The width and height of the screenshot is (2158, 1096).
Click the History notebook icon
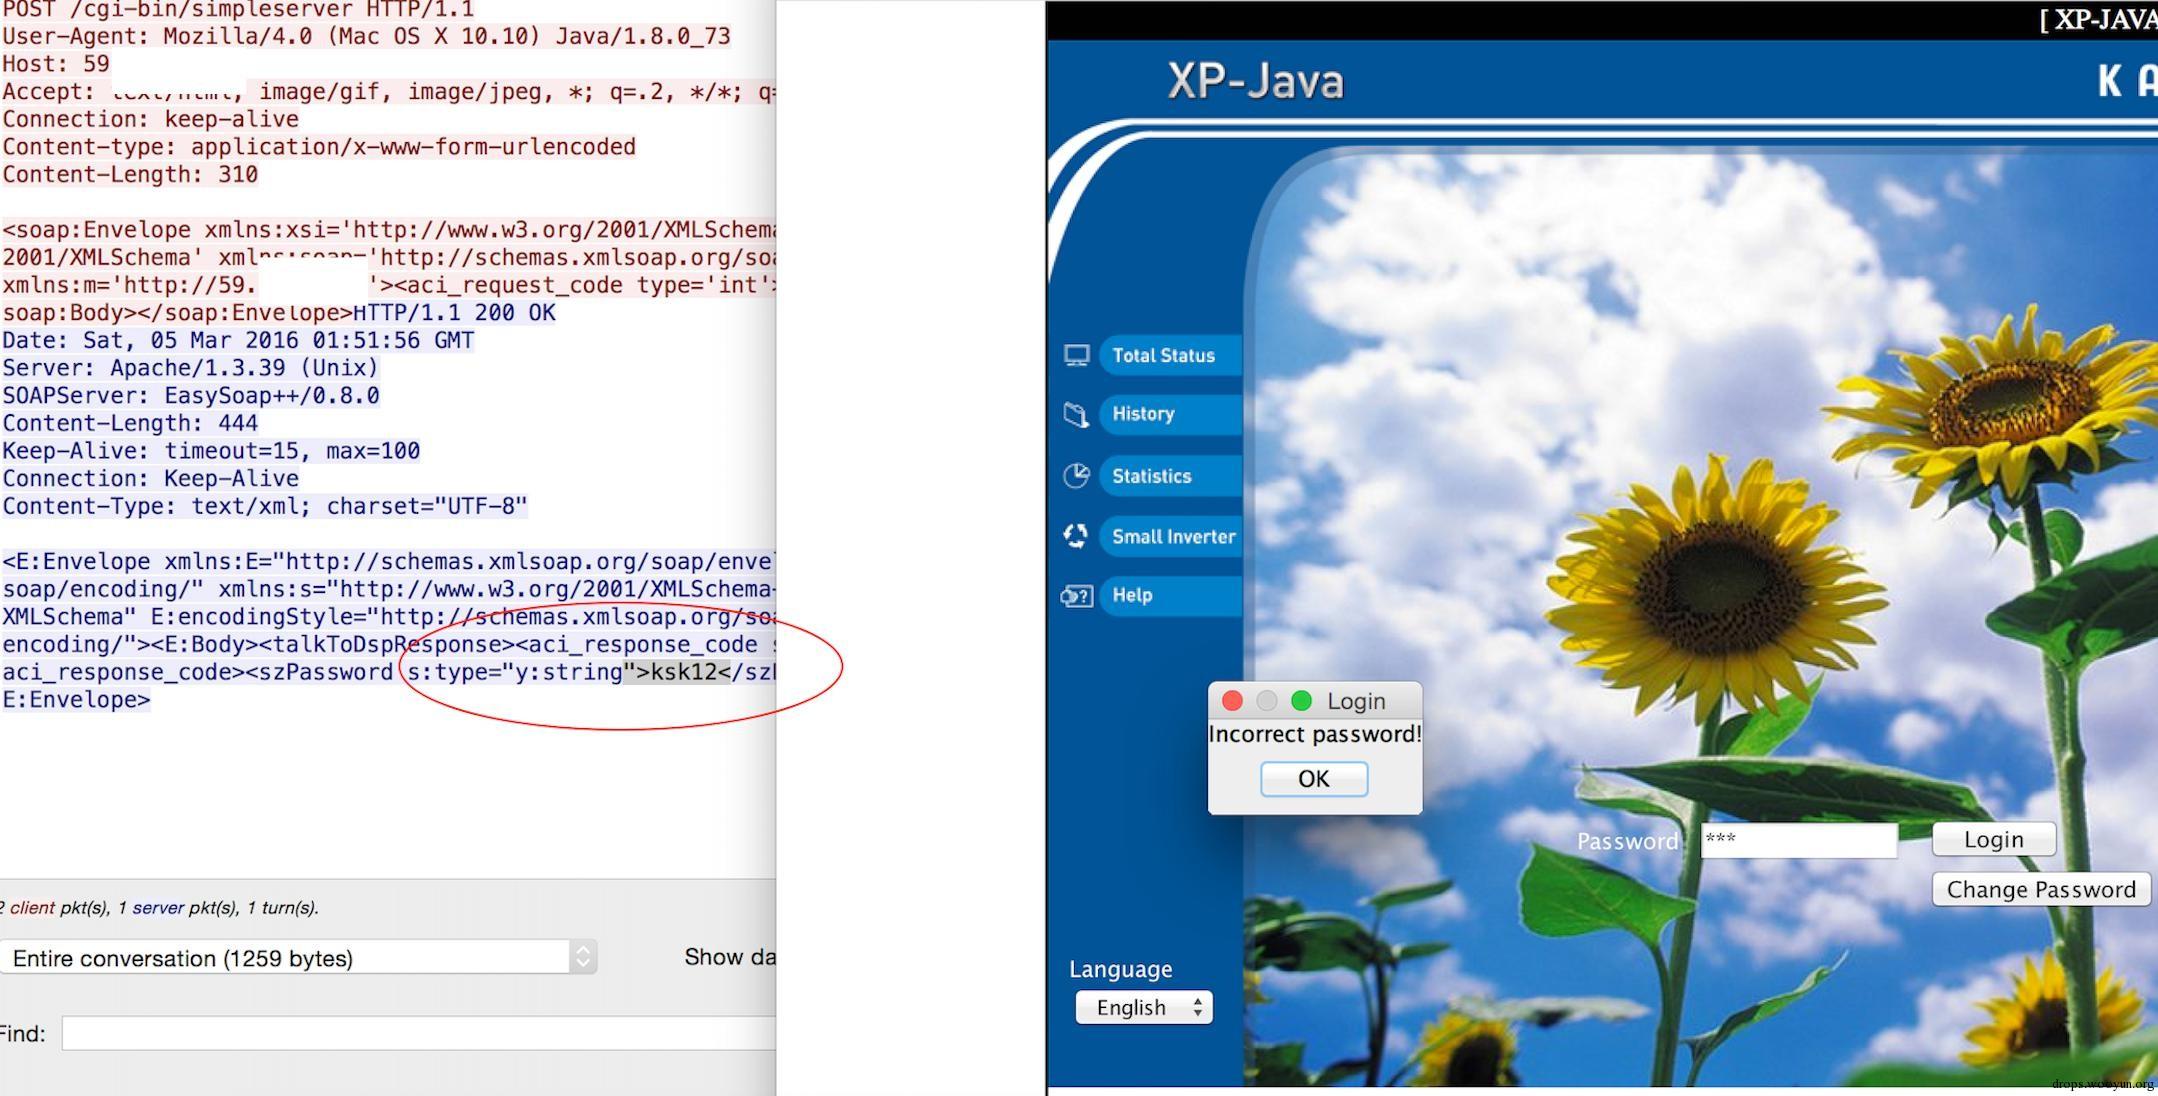[1076, 414]
